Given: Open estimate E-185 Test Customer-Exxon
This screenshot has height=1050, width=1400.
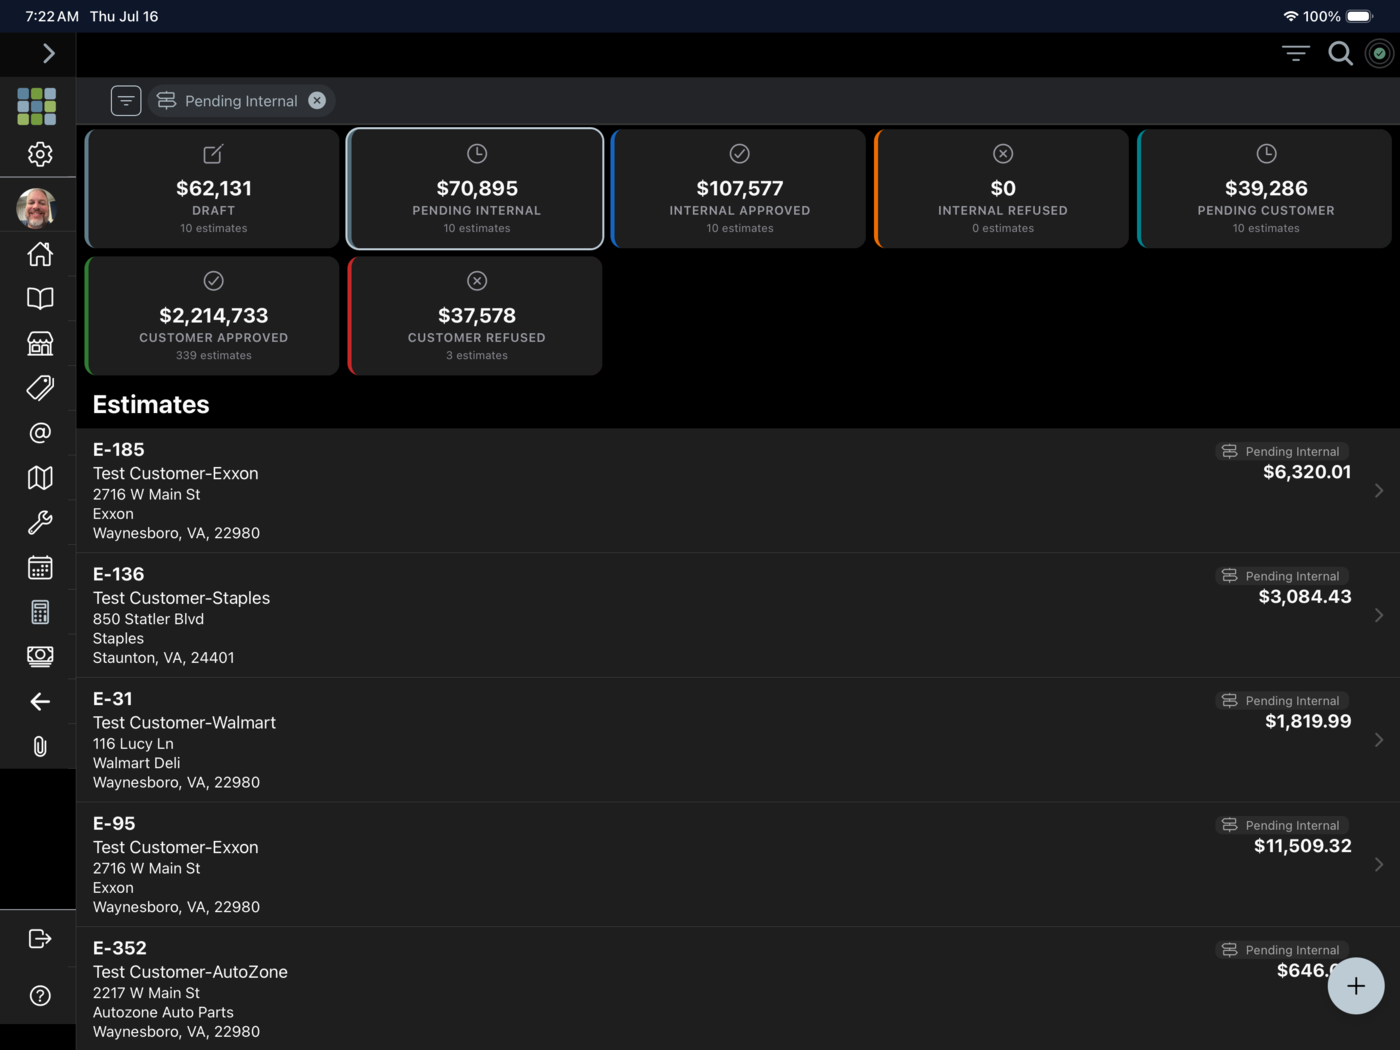Looking at the screenshot, I should point(738,491).
